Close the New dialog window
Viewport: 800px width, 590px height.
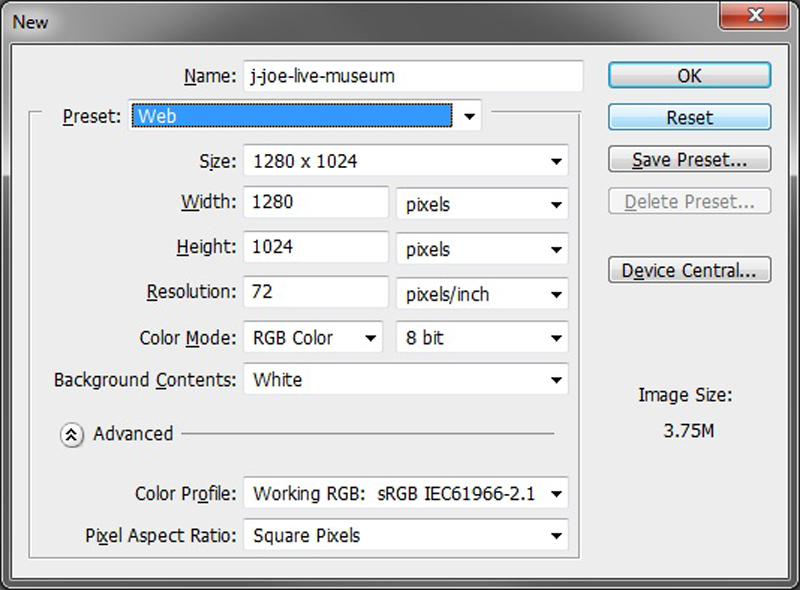coord(755,15)
